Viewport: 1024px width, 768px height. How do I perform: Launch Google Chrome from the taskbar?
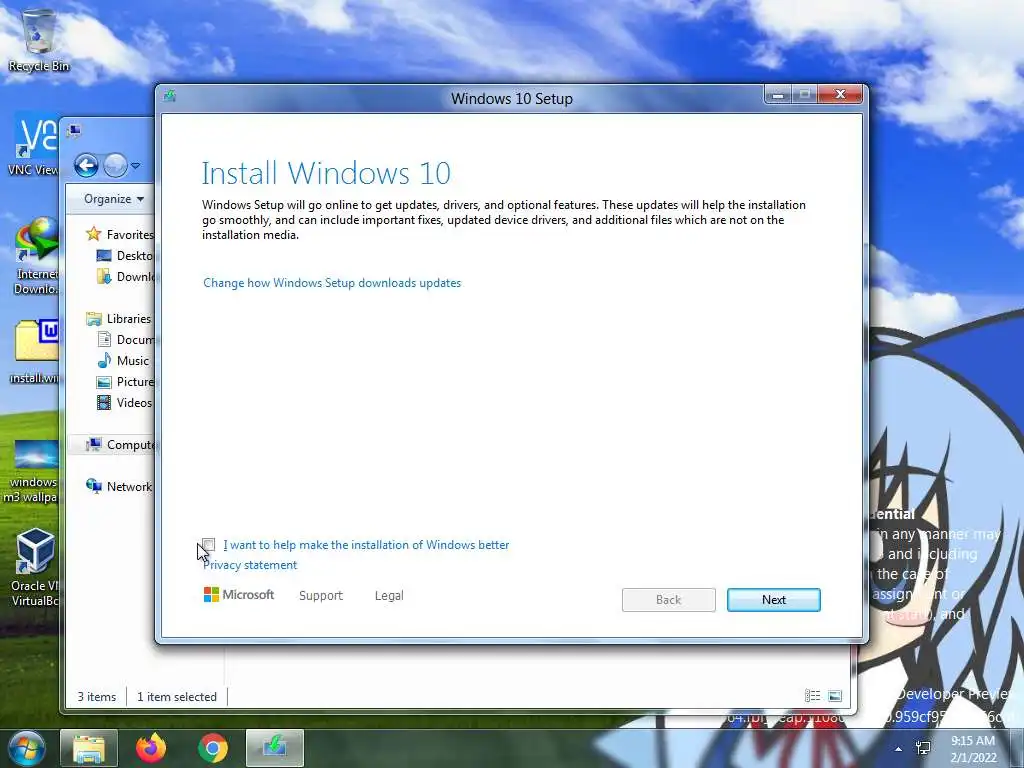pos(213,748)
